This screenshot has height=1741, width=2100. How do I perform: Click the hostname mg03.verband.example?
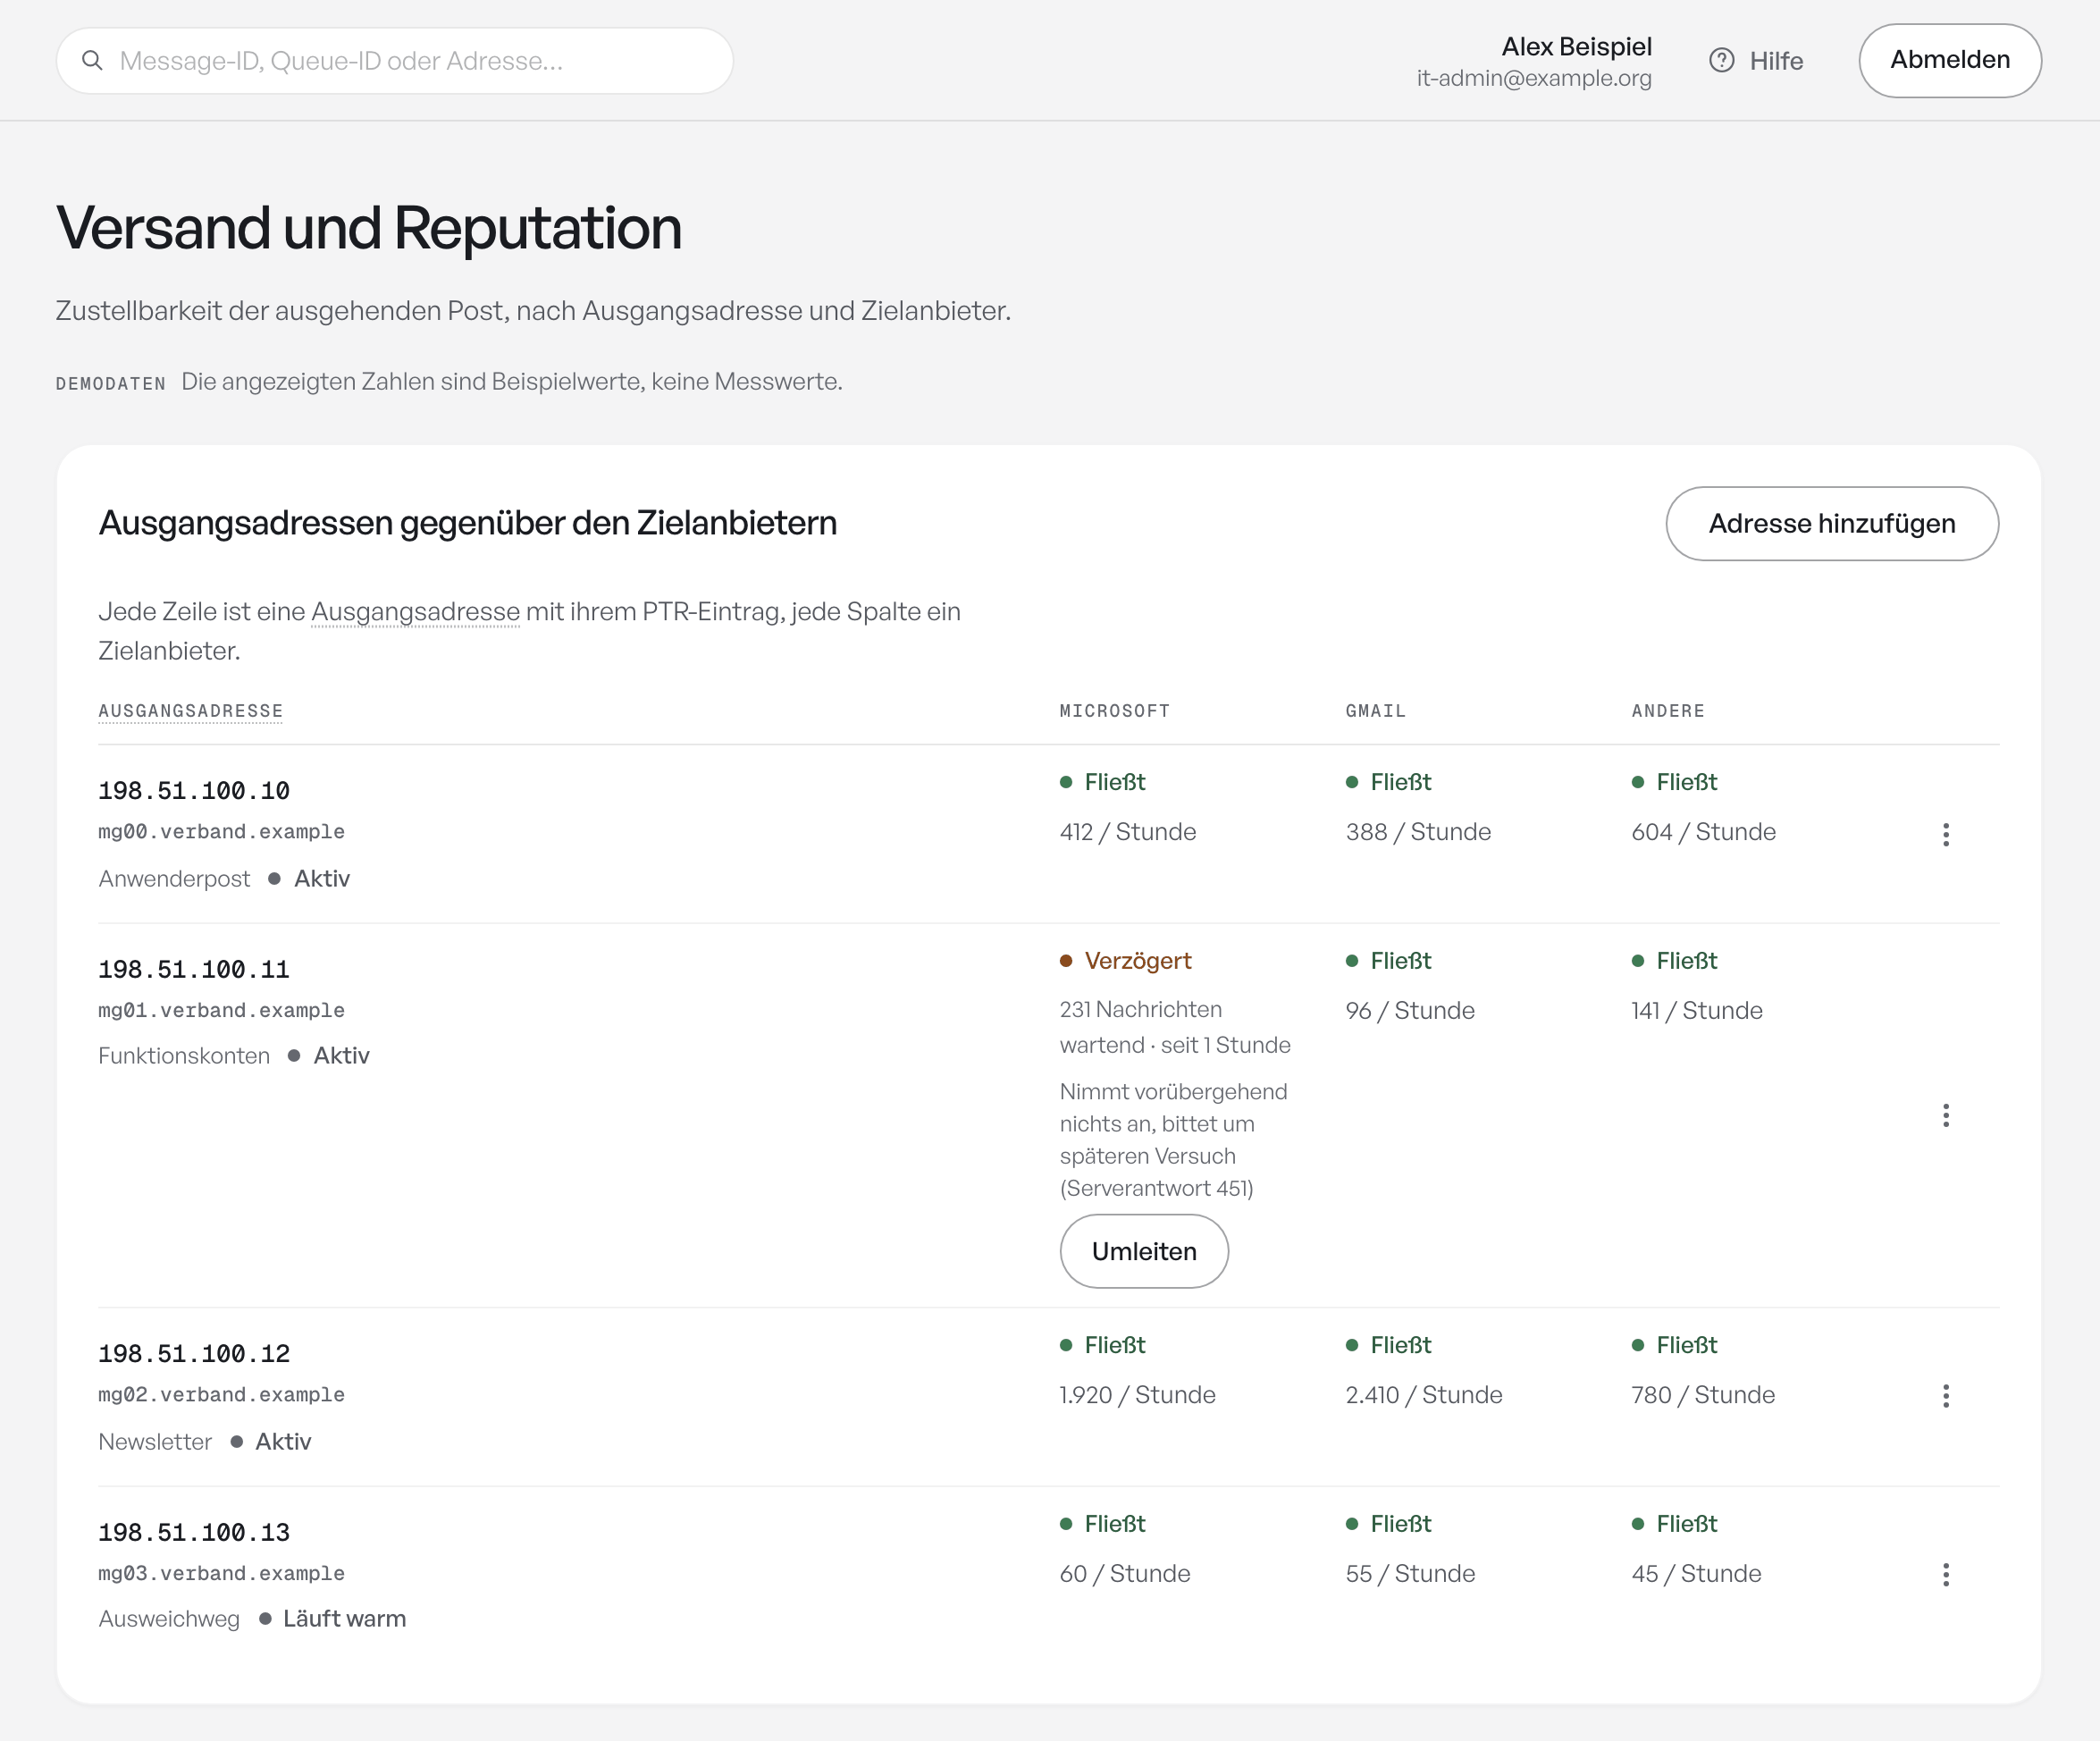coord(221,1574)
